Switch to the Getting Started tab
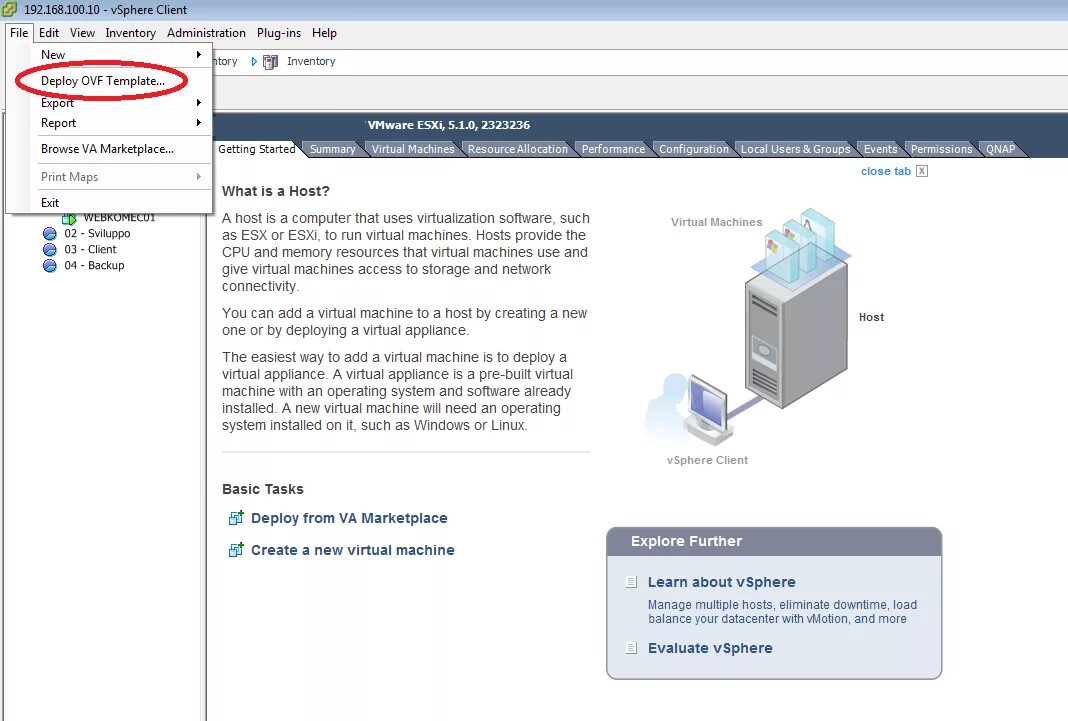The image size is (1068, 721). point(257,149)
